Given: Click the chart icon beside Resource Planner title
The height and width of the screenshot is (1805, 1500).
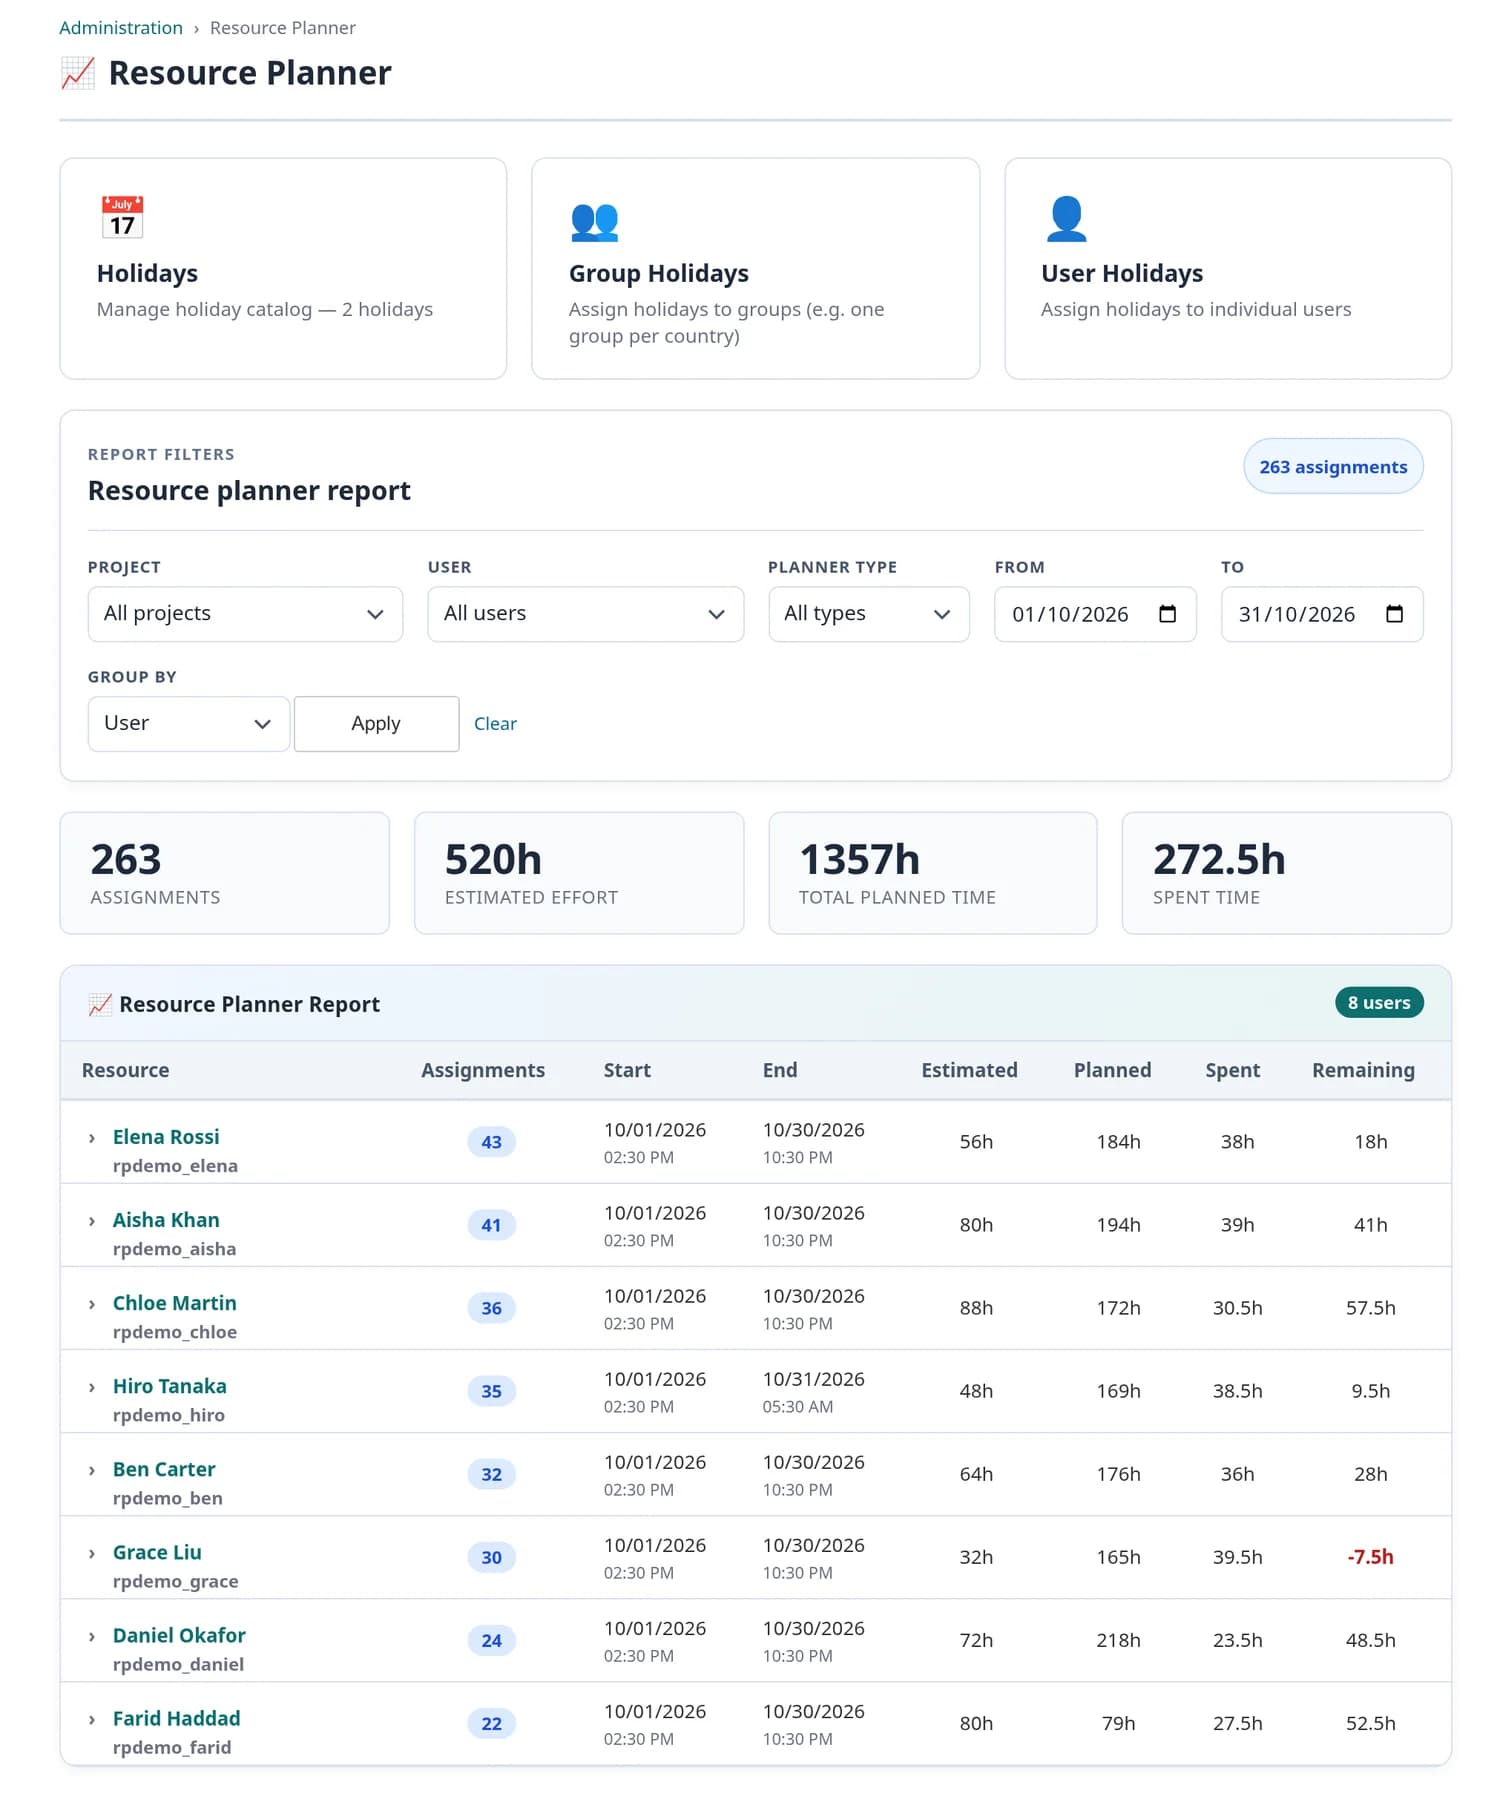Looking at the screenshot, I should pos(77,73).
